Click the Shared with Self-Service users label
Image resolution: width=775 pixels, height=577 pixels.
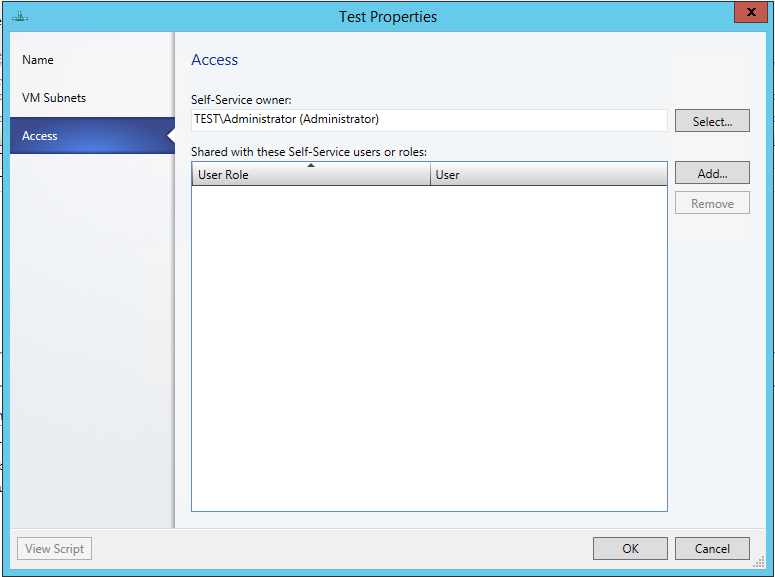pyautogui.click(x=309, y=152)
